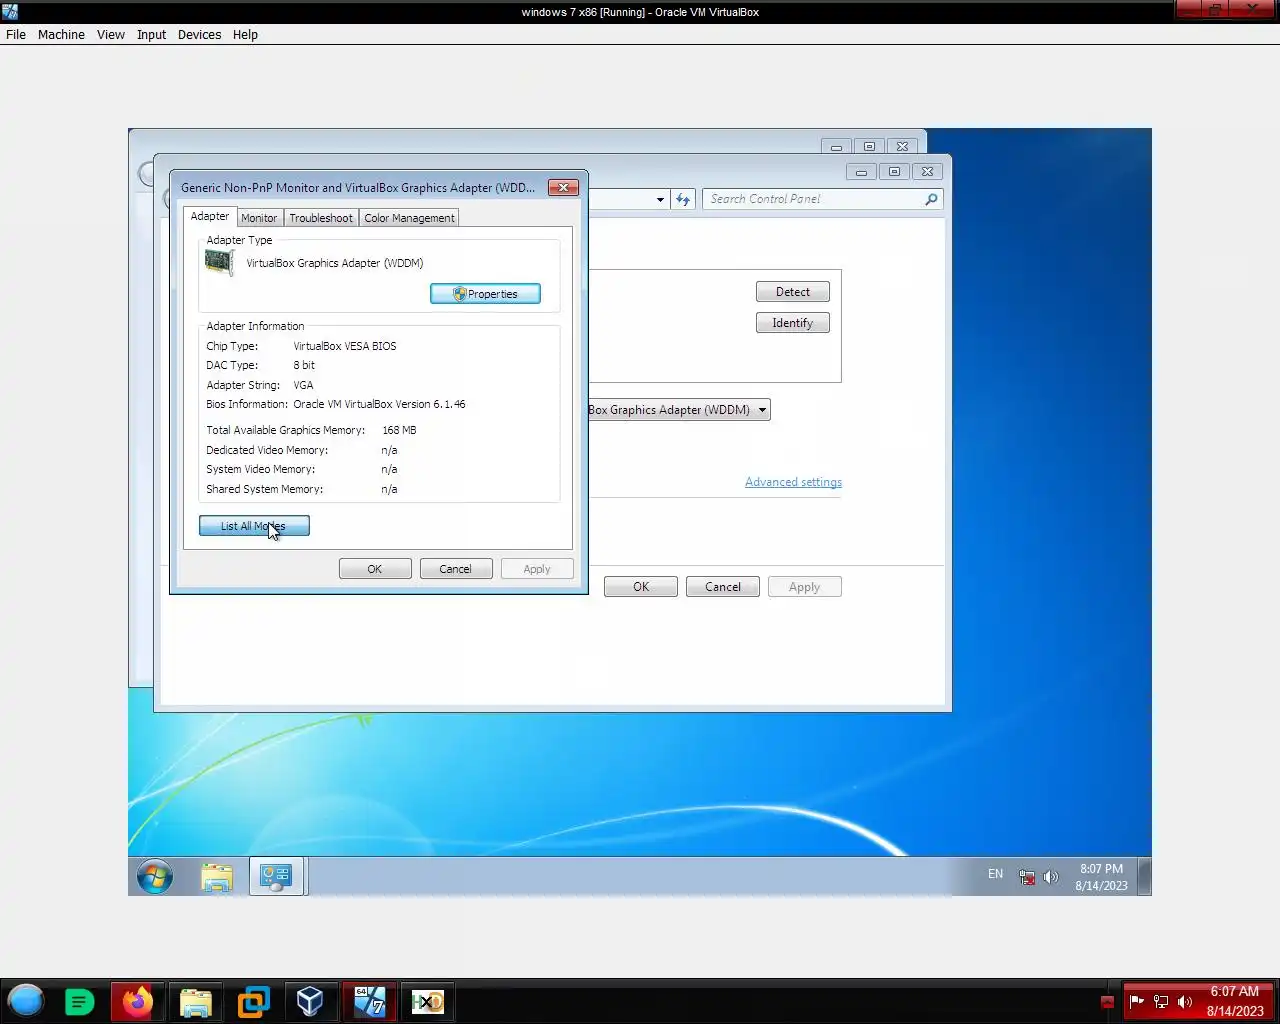Switch to the Monitor tab

coord(259,218)
